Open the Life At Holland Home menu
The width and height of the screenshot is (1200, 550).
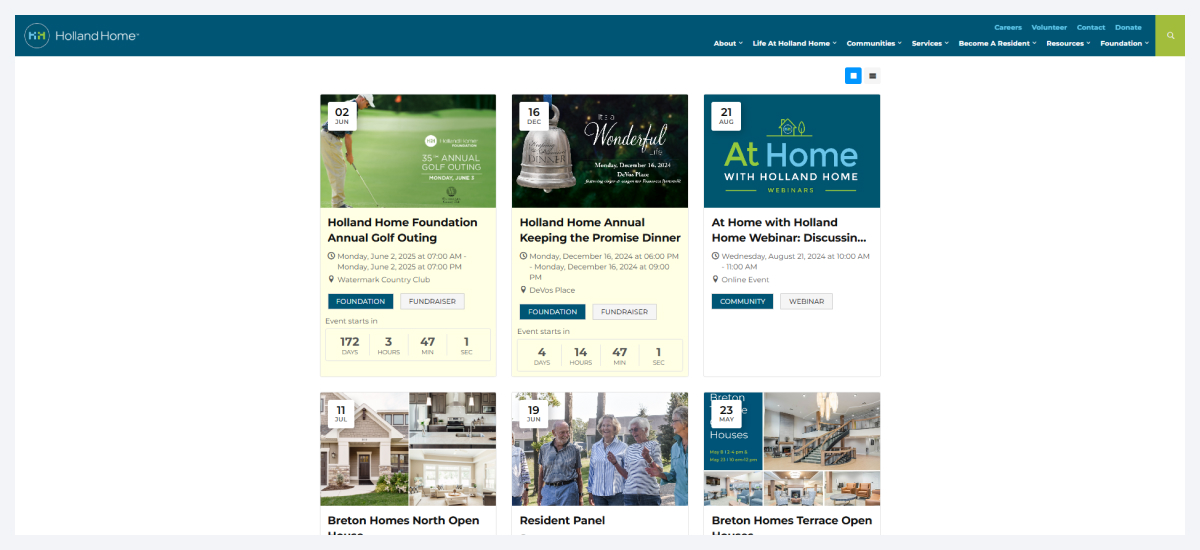click(795, 43)
